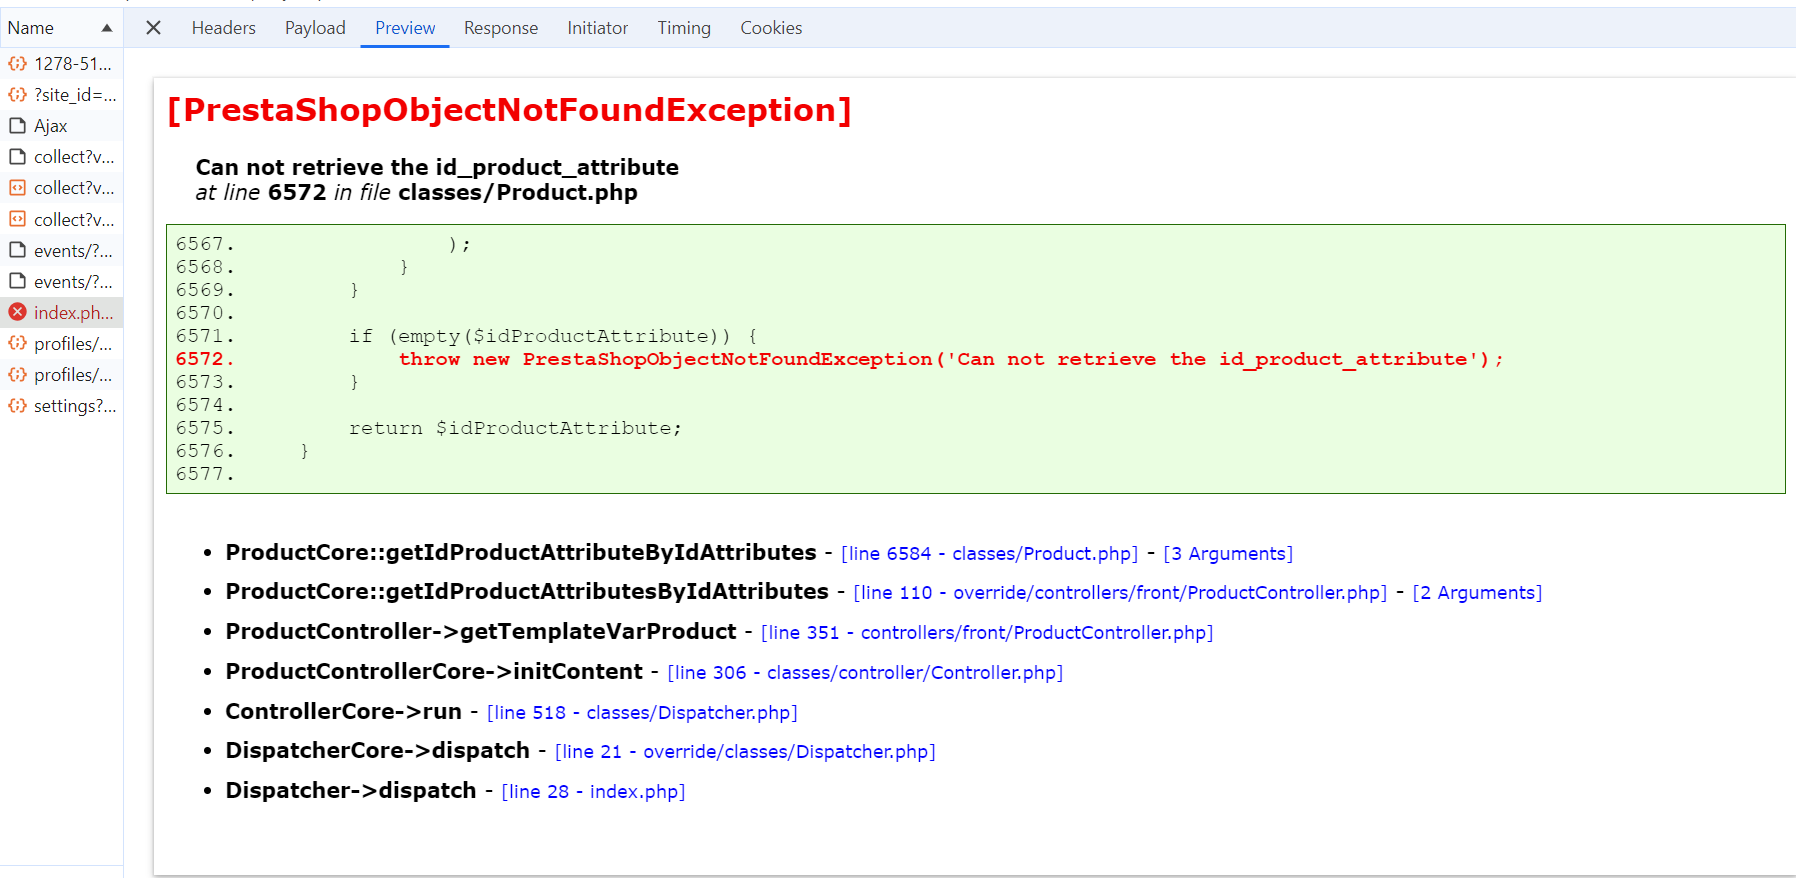Image resolution: width=1796 pixels, height=878 pixels.
Task: Open link line 306 classes/controller/Controller.php
Action: click(x=865, y=673)
